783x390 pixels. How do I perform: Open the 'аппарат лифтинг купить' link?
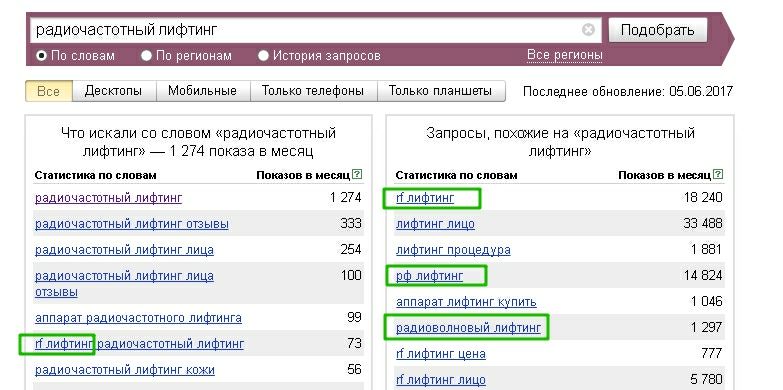(x=466, y=302)
